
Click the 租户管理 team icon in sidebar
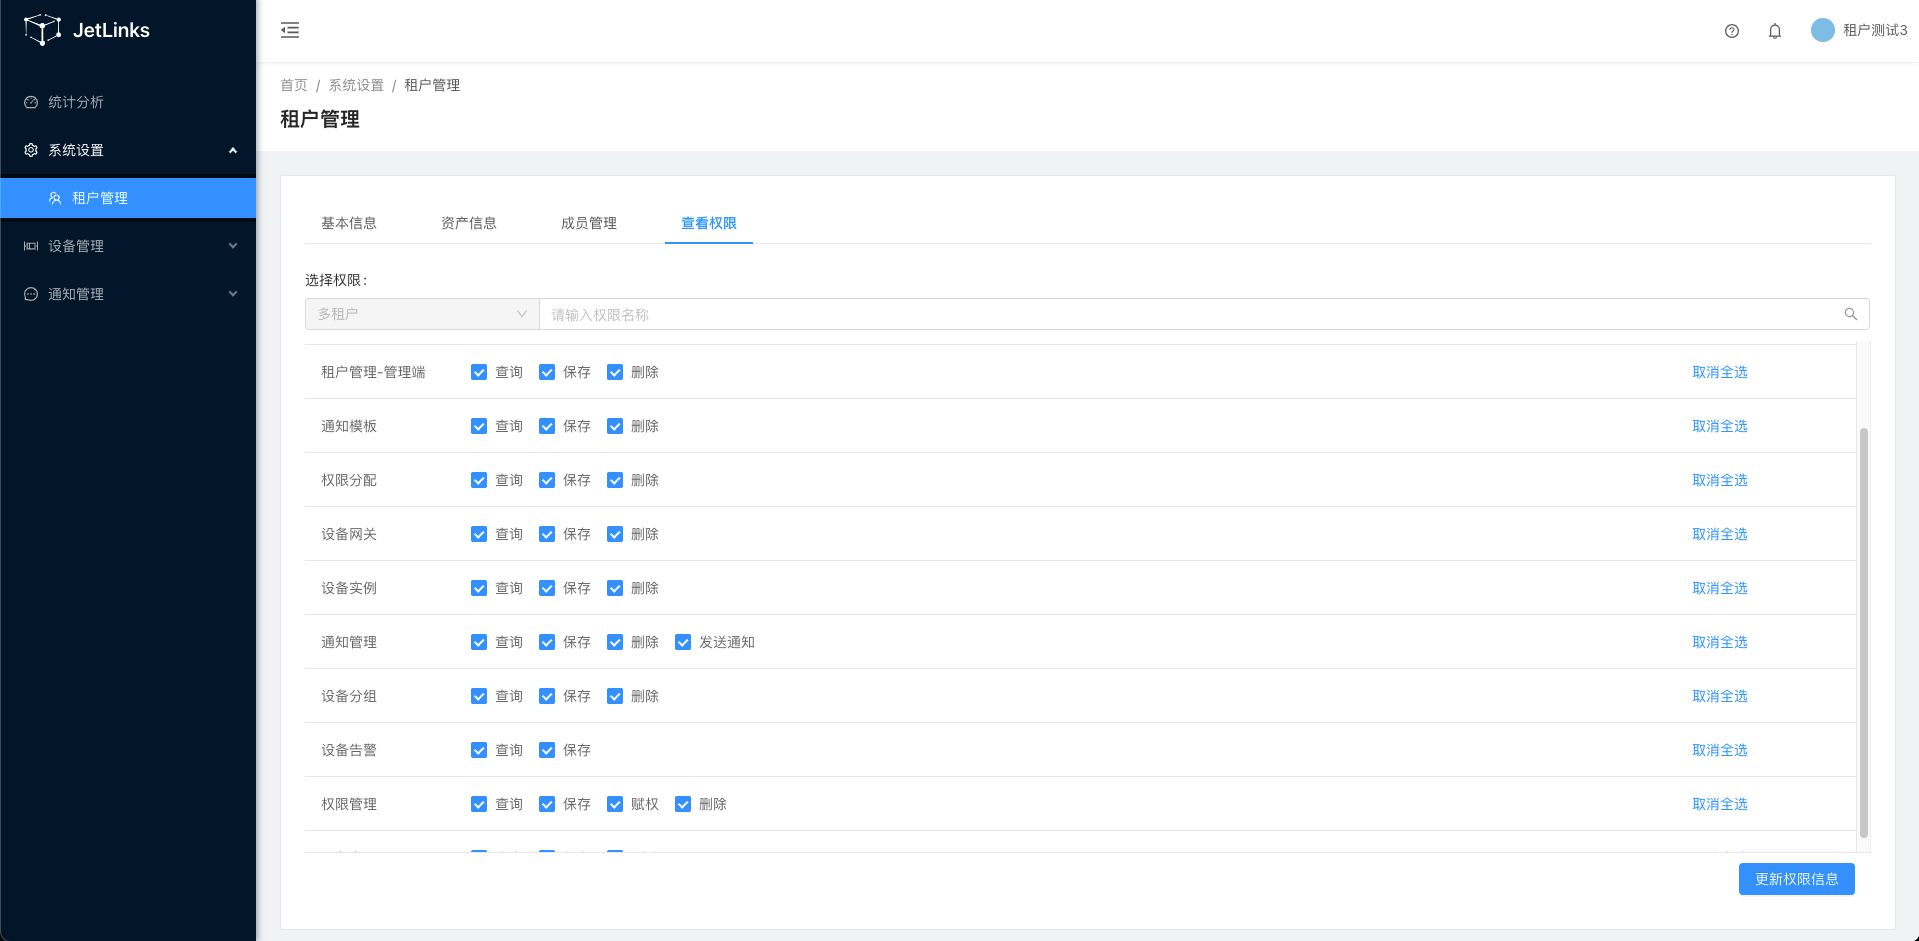pos(55,198)
